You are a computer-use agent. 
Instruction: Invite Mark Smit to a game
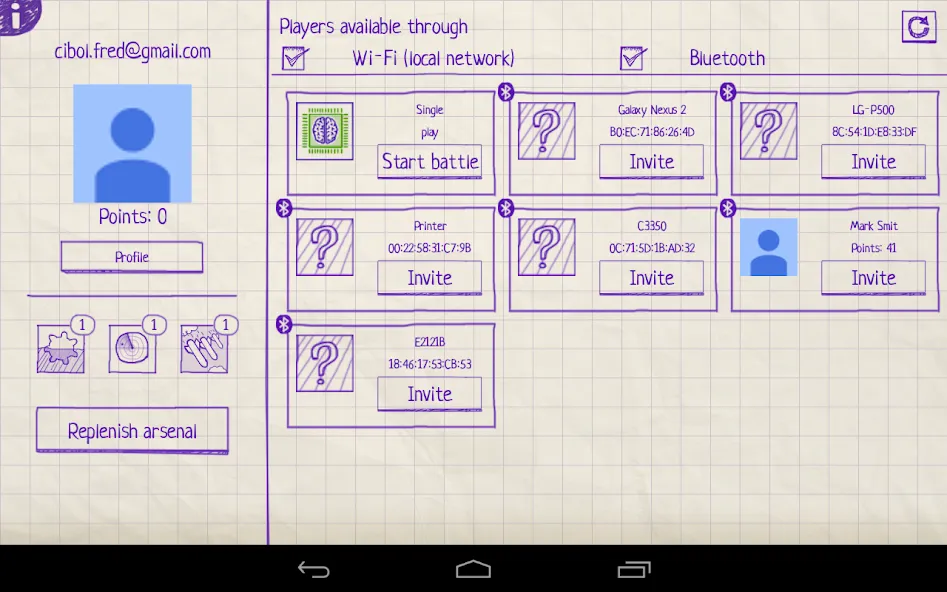pos(872,278)
